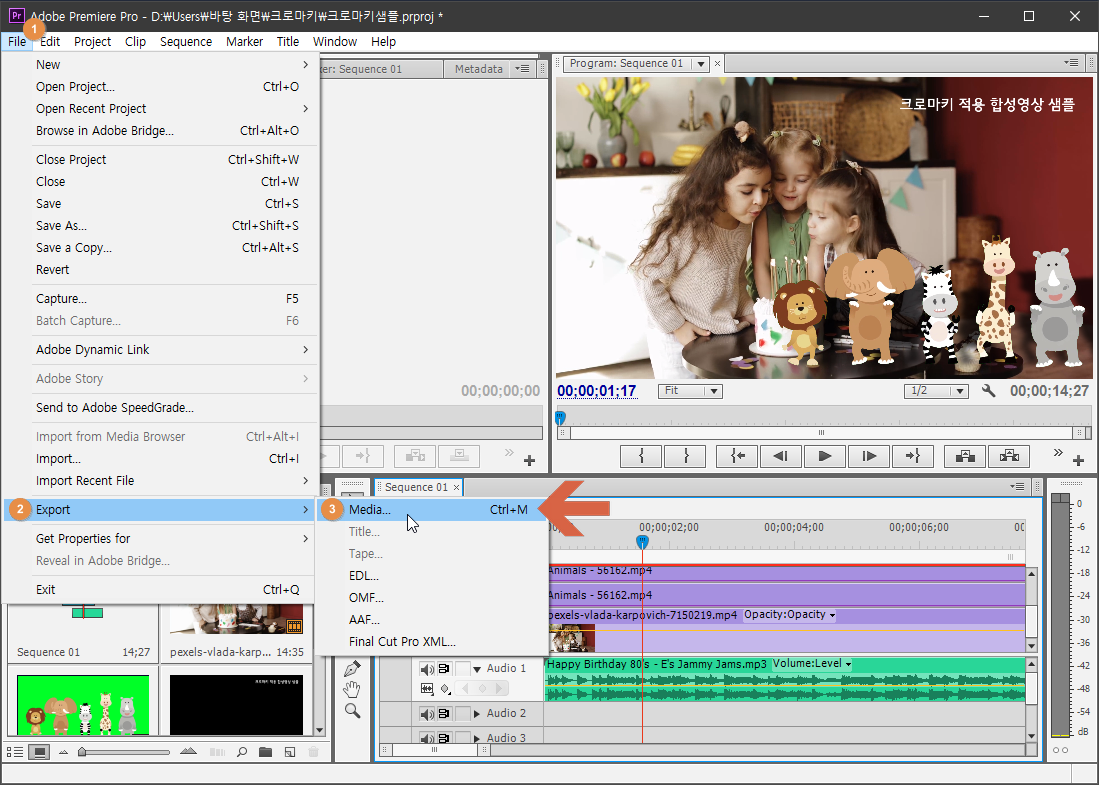Open Program monitor Button Editor plus icon
1099x785 pixels.
coord(1079,460)
